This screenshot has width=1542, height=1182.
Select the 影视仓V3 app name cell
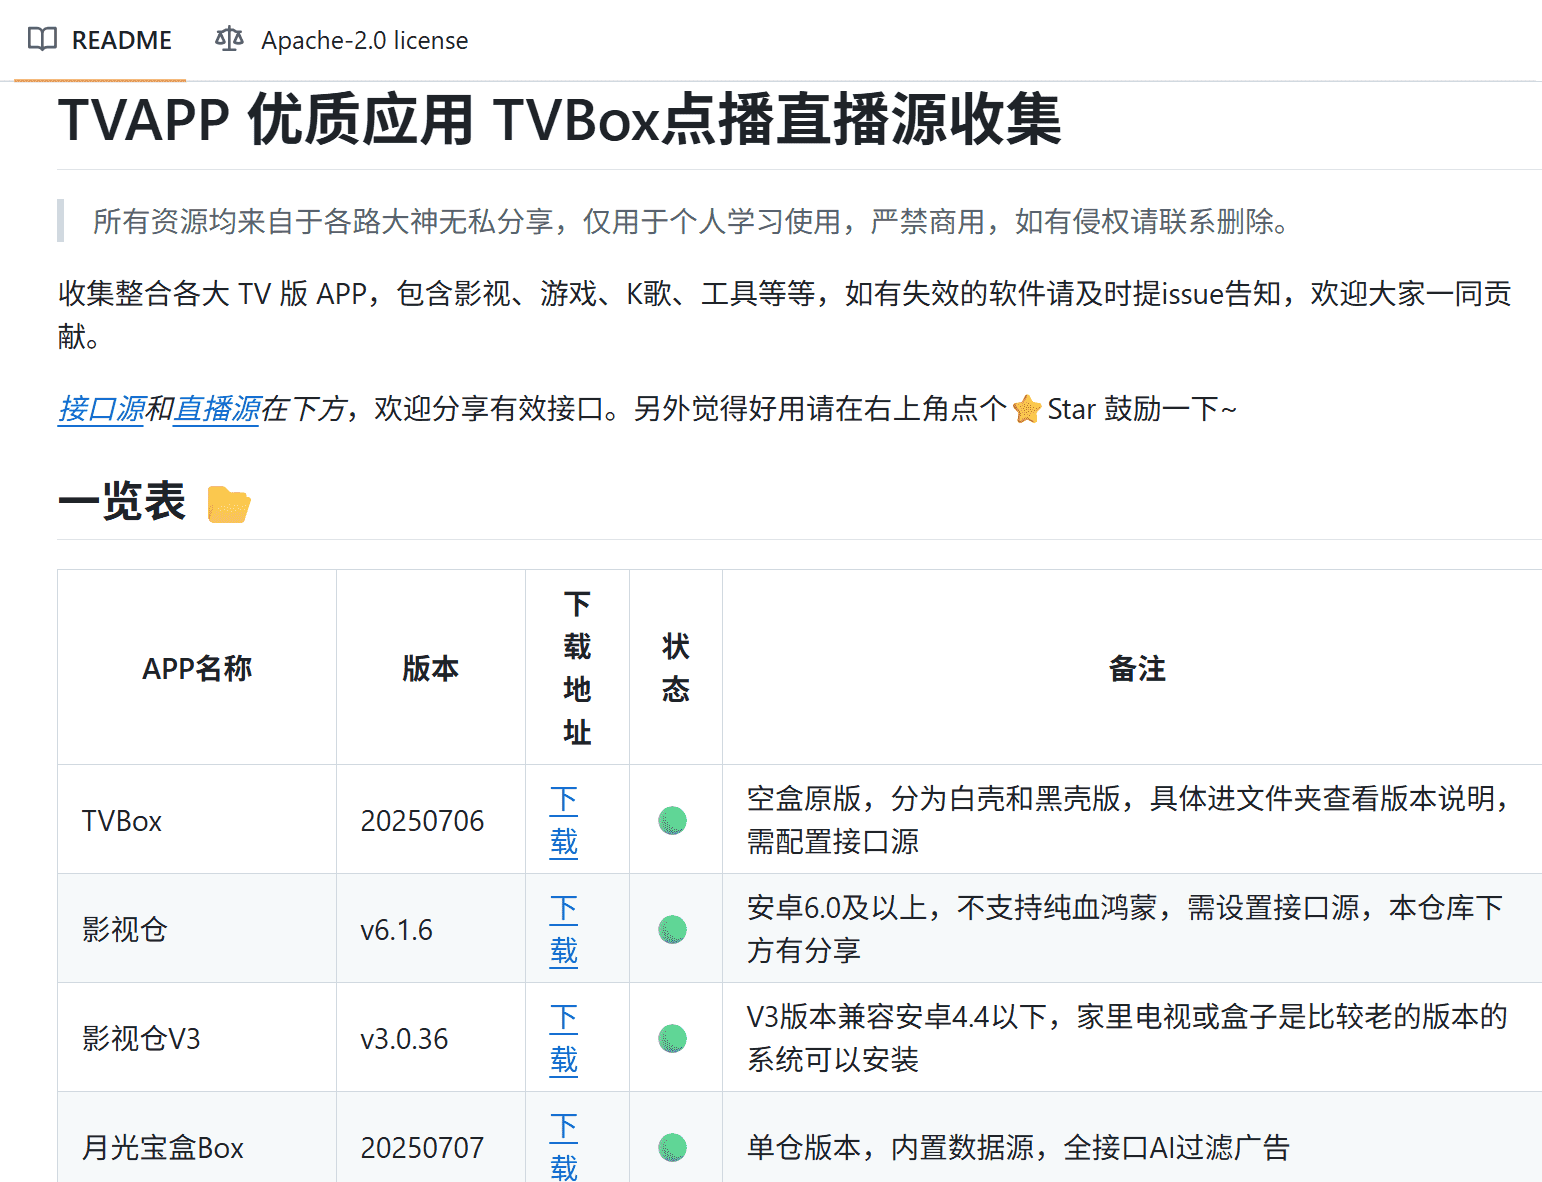click(x=197, y=1038)
